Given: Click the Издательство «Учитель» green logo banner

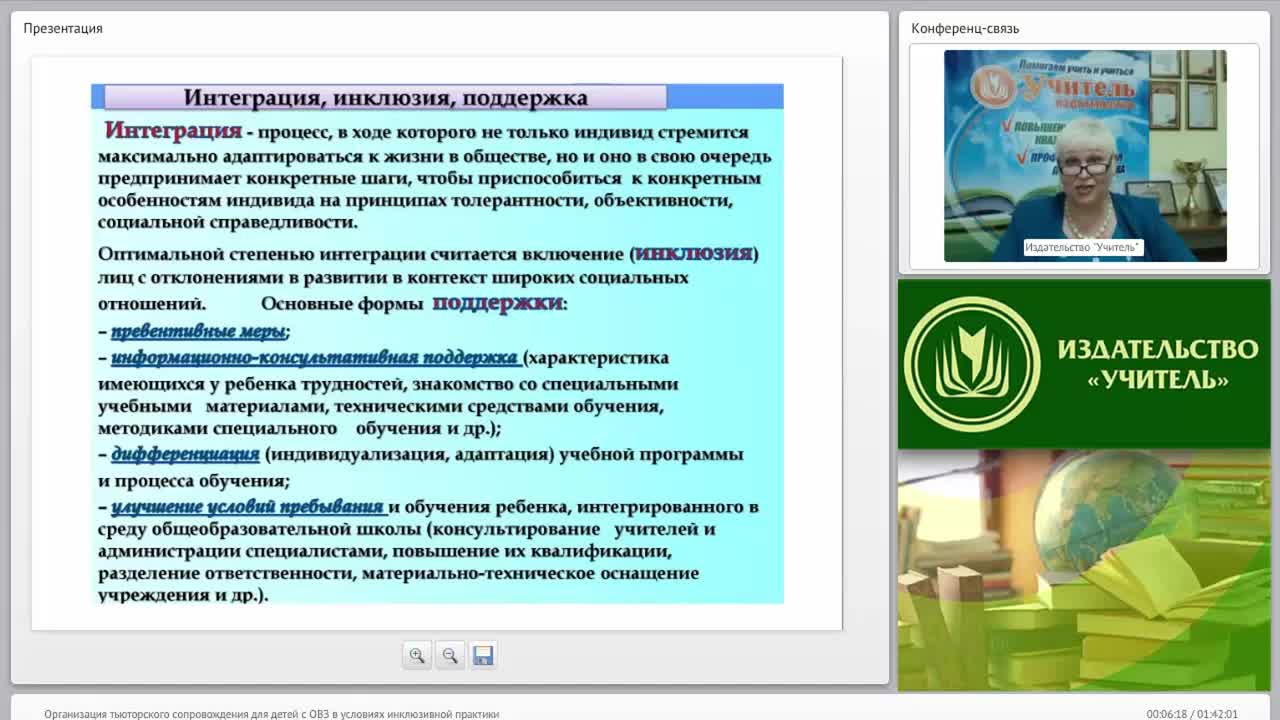Looking at the screenshot, I should click(x=1084, y=364).
